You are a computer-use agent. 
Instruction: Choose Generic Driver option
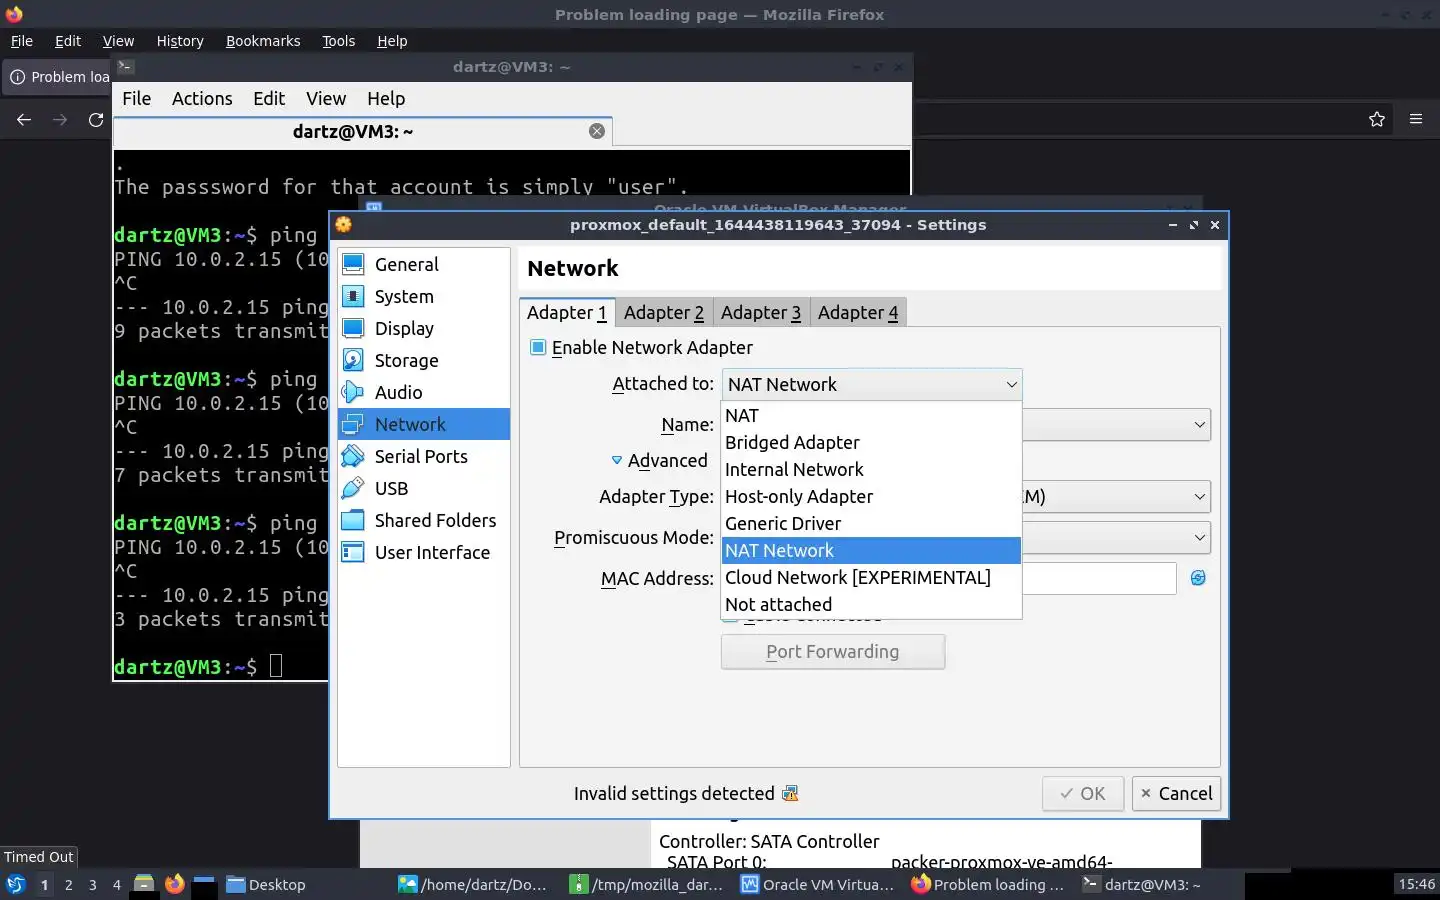871,523
